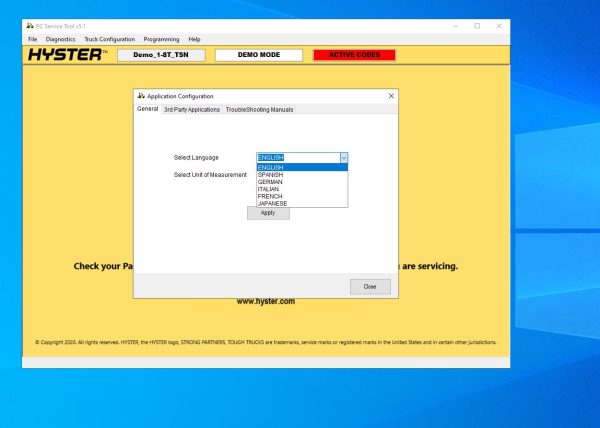The height and width of the screenshot is (428, 600).
Task: Open the File menu
Action: click(x=33, y=39)
